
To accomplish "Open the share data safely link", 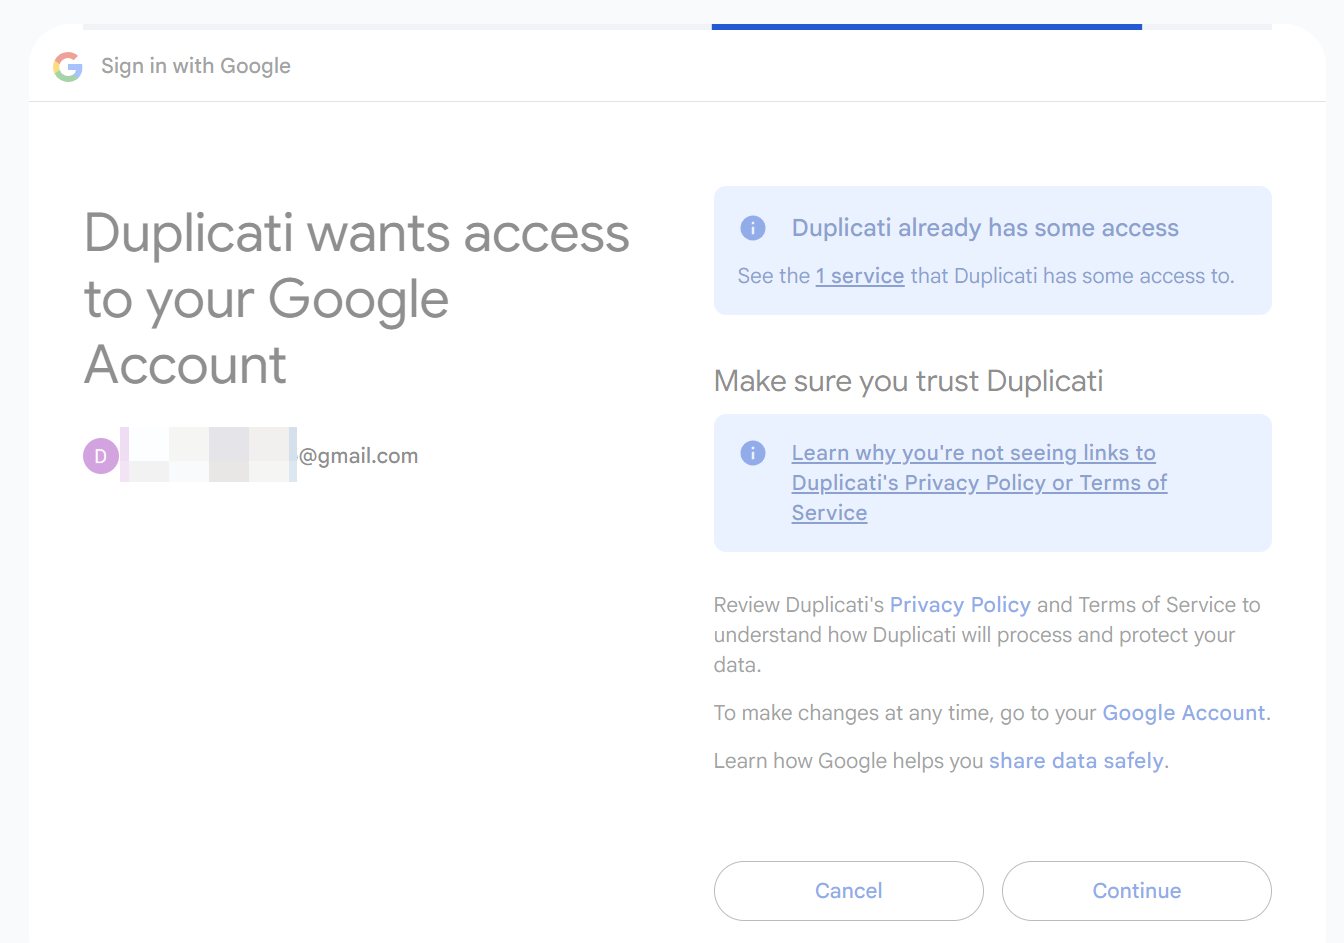I will pyautogui.click(x=1076, y=761).
